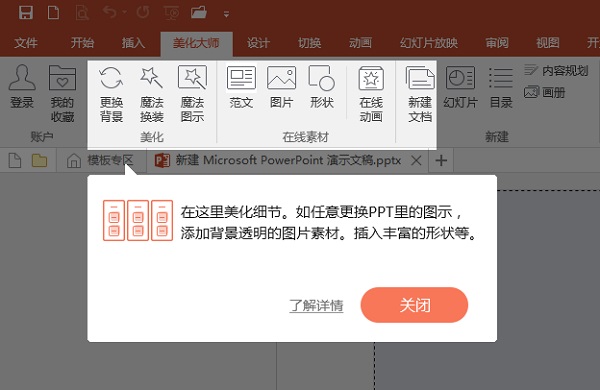Screen dimensions: 600x390
Task: Open the 审阅 ribbon tab
Action: pos(497,43)
